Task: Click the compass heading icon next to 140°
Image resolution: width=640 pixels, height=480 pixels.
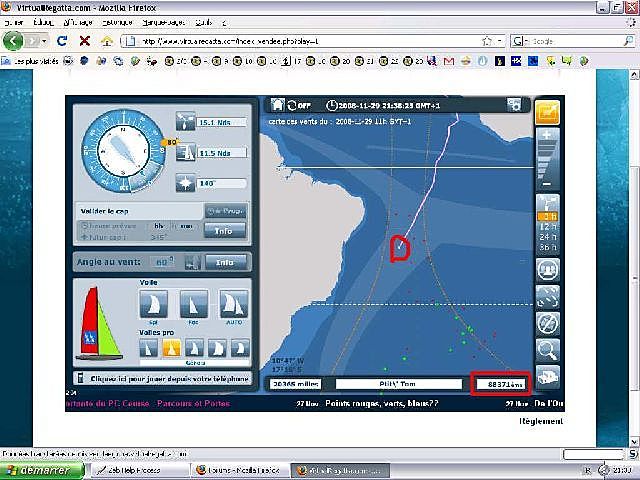Action: tap(185, 183)
